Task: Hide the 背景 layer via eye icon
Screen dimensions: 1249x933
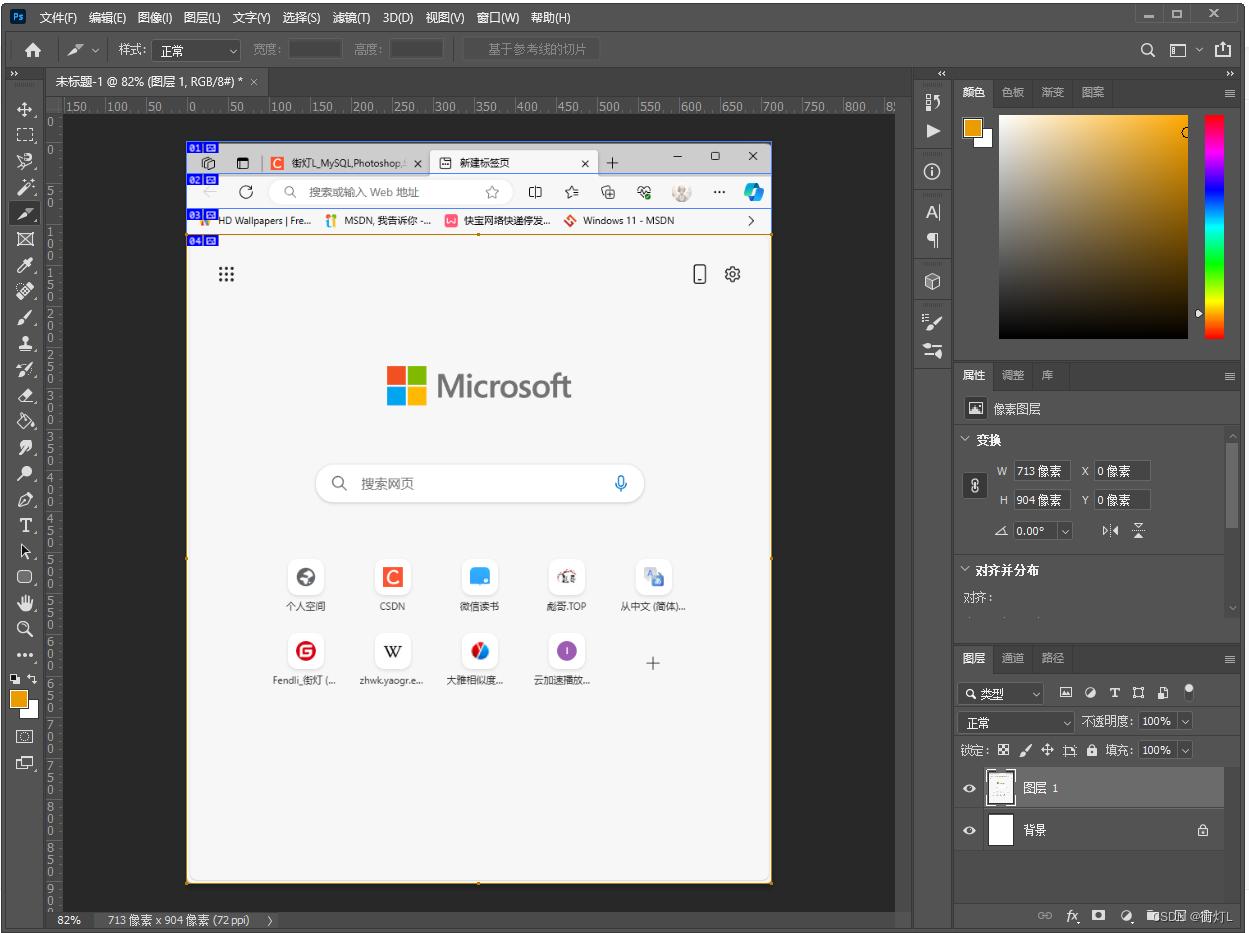Action: [969, 830]
